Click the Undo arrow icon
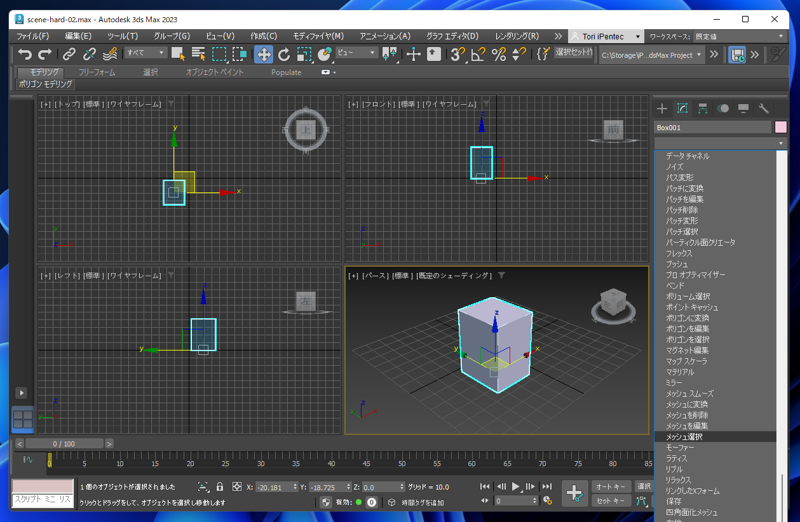Image resolution: width=800 pixels, height=522 pixels. click(24, 54)
